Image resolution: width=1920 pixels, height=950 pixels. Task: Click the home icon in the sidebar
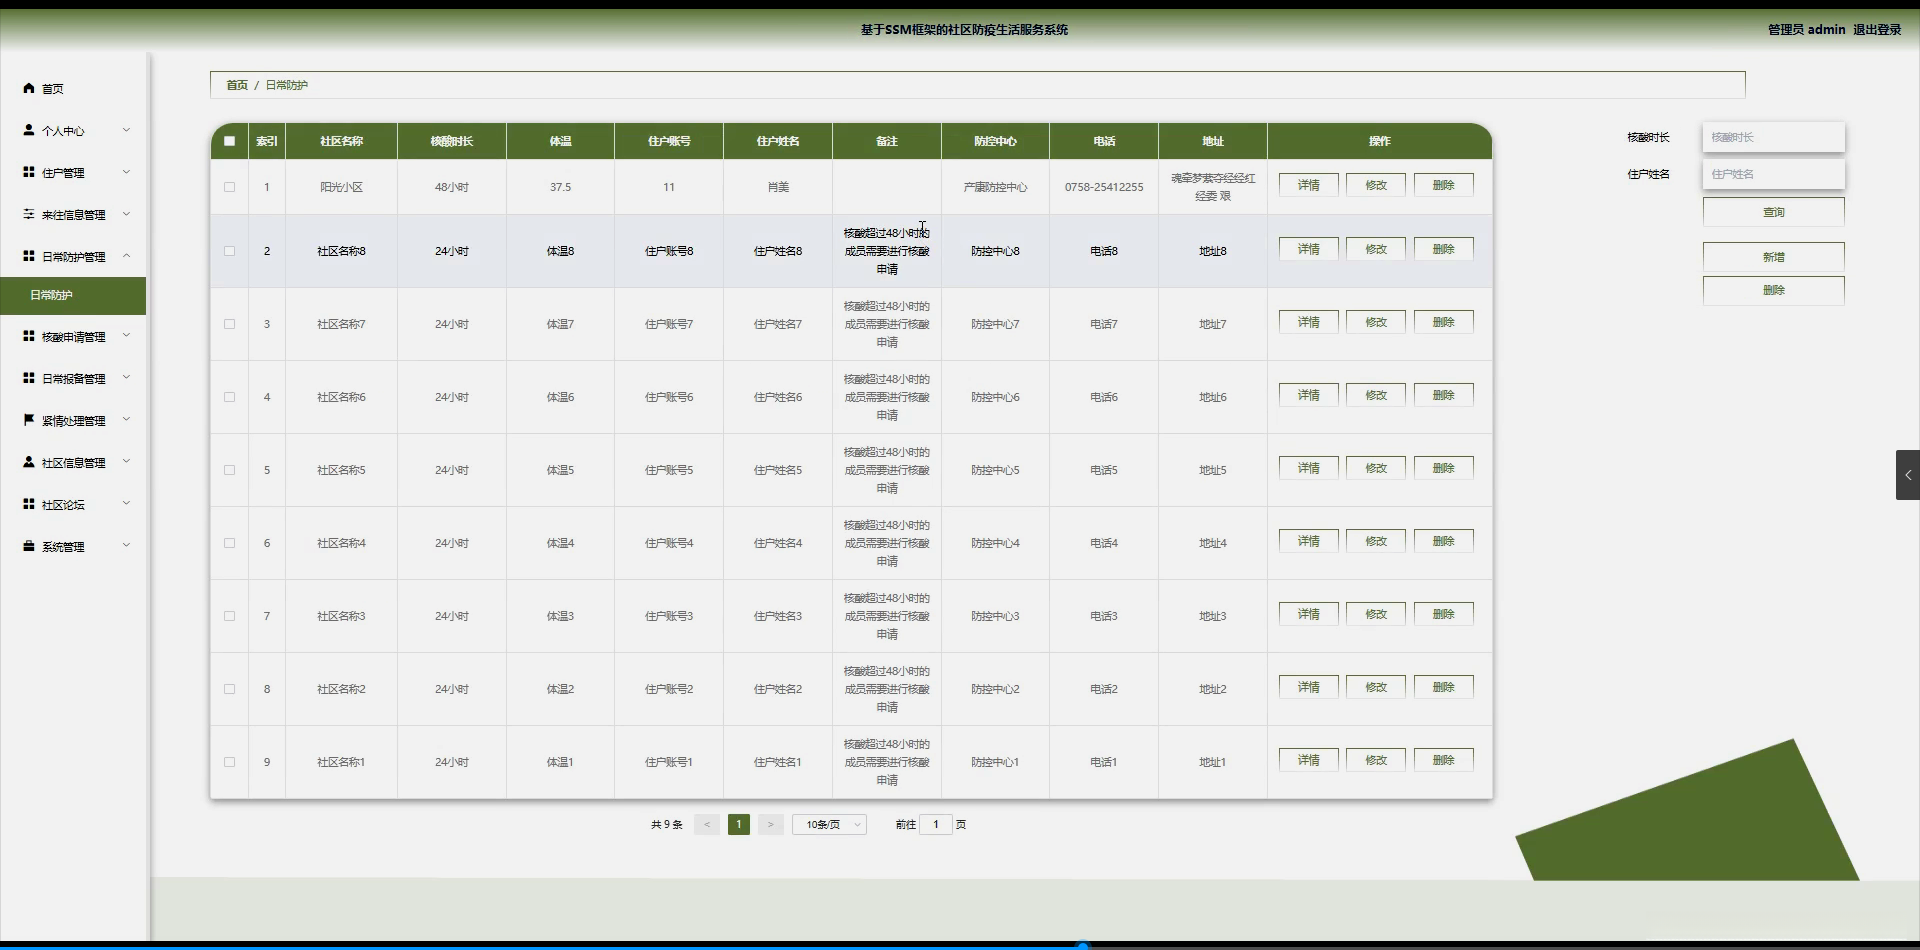click(x=29, y=88)
